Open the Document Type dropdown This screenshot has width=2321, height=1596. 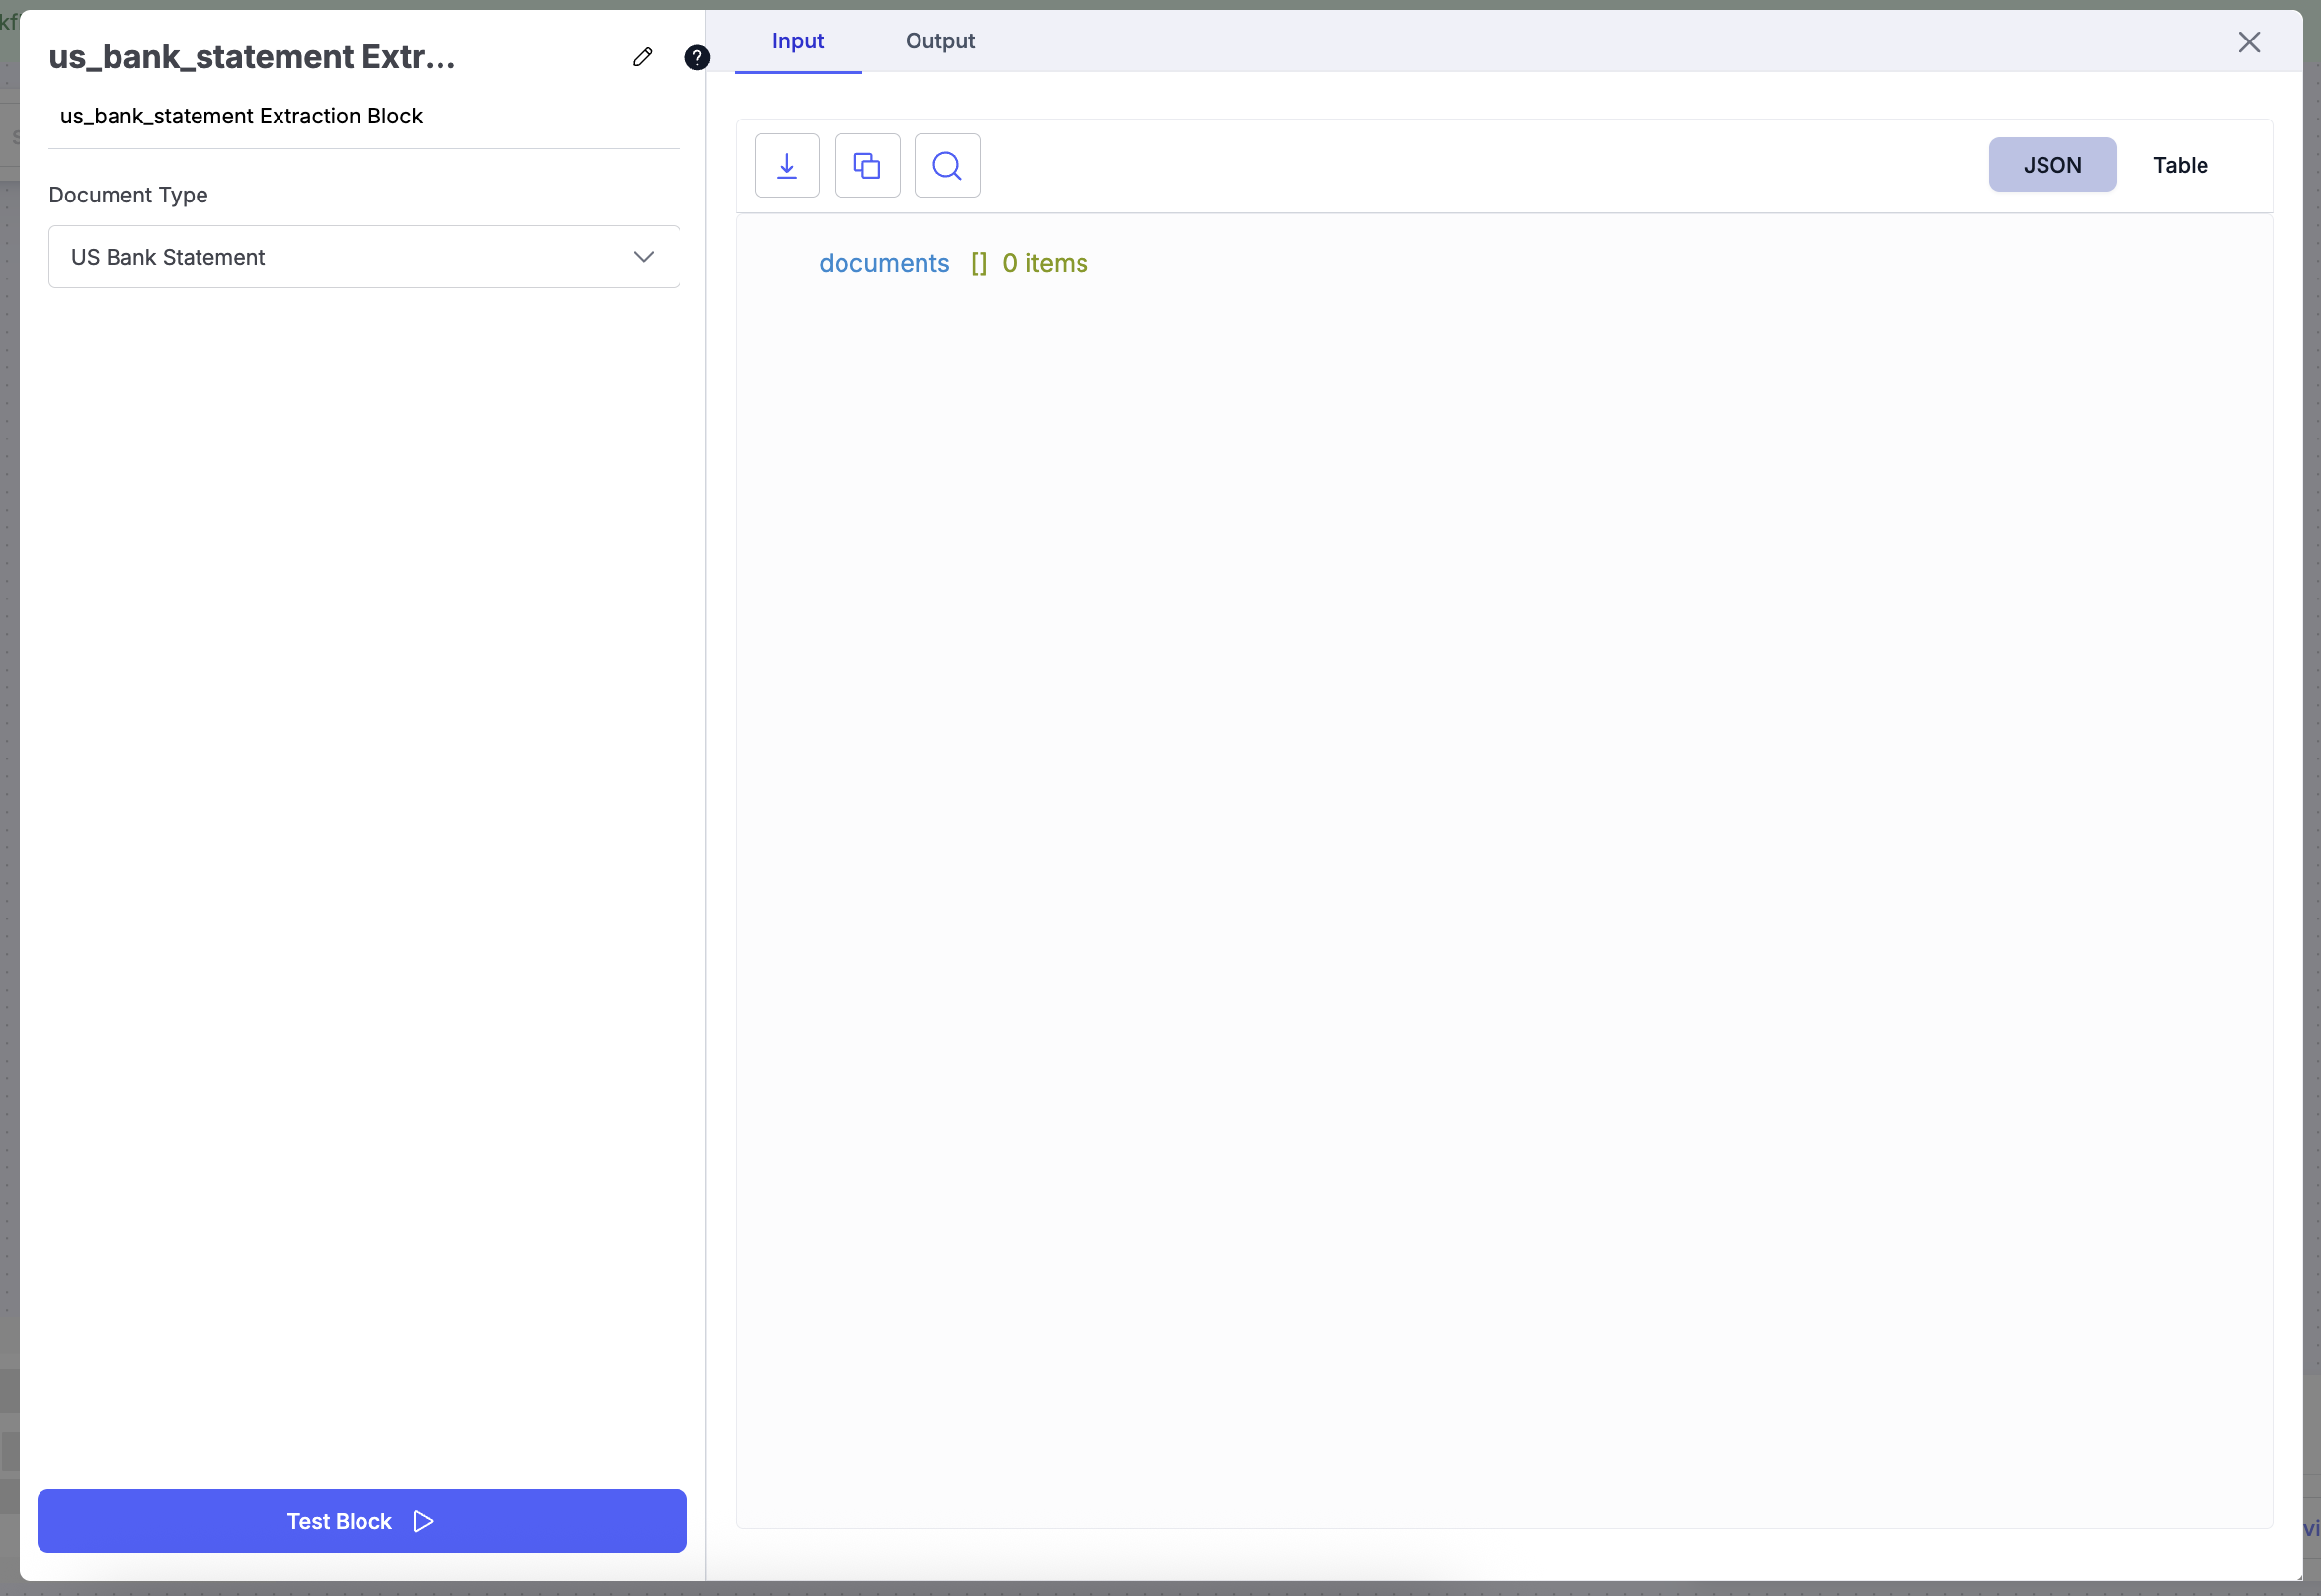pos(364,257)
